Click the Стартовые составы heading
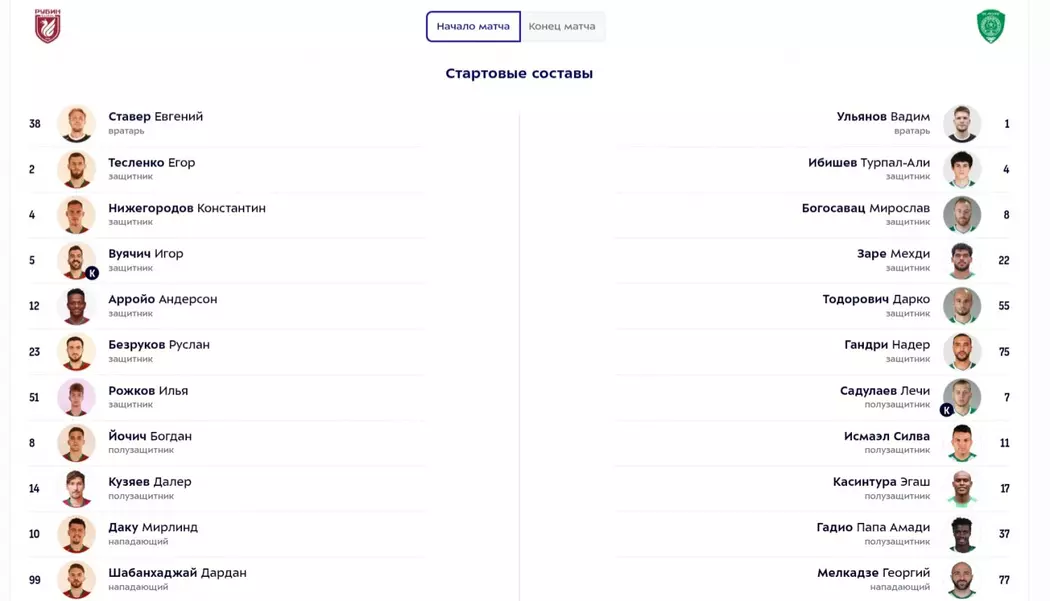 (519, 73)
